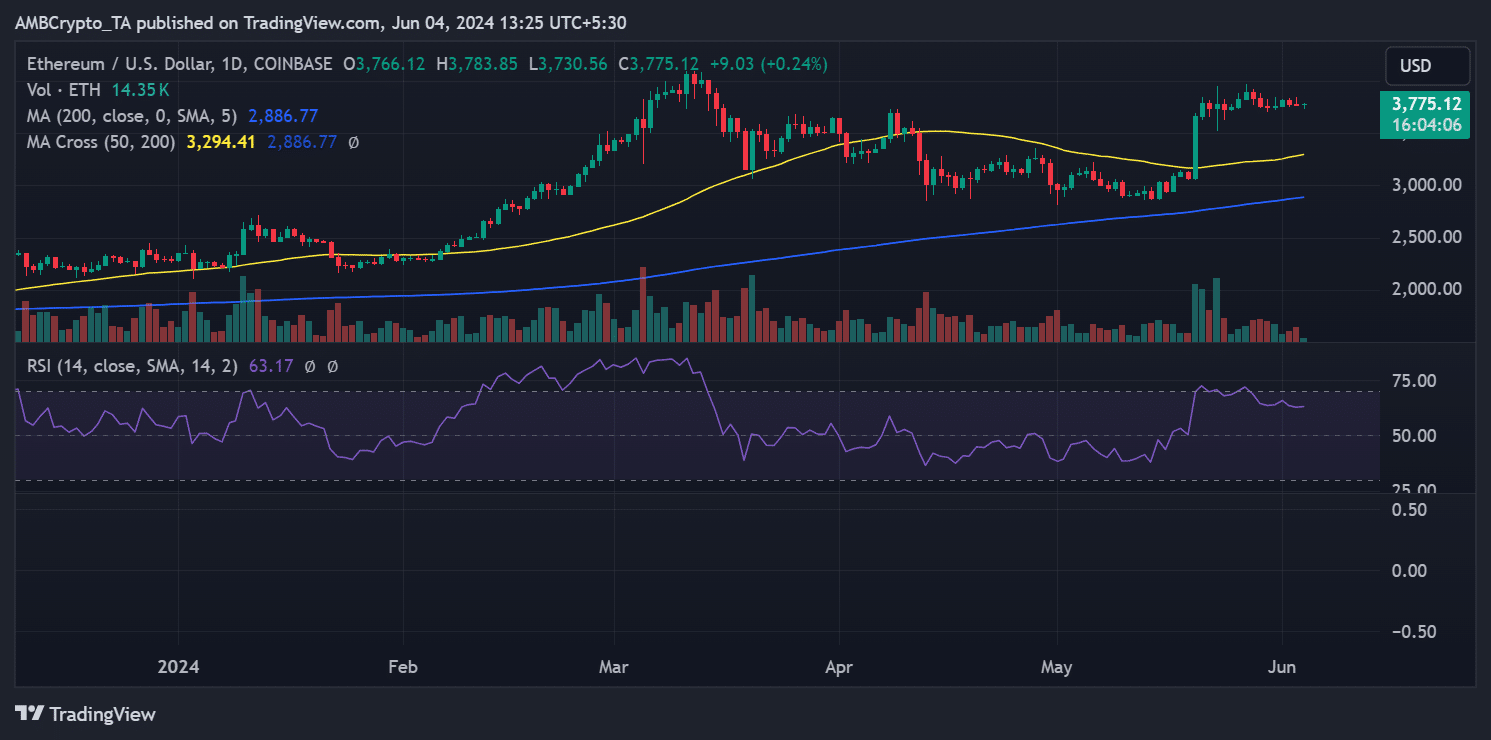The width and height of the screenshot is (1491, 740).
Task: Click the 50.00 RSI axis label
Action: 1412,436
